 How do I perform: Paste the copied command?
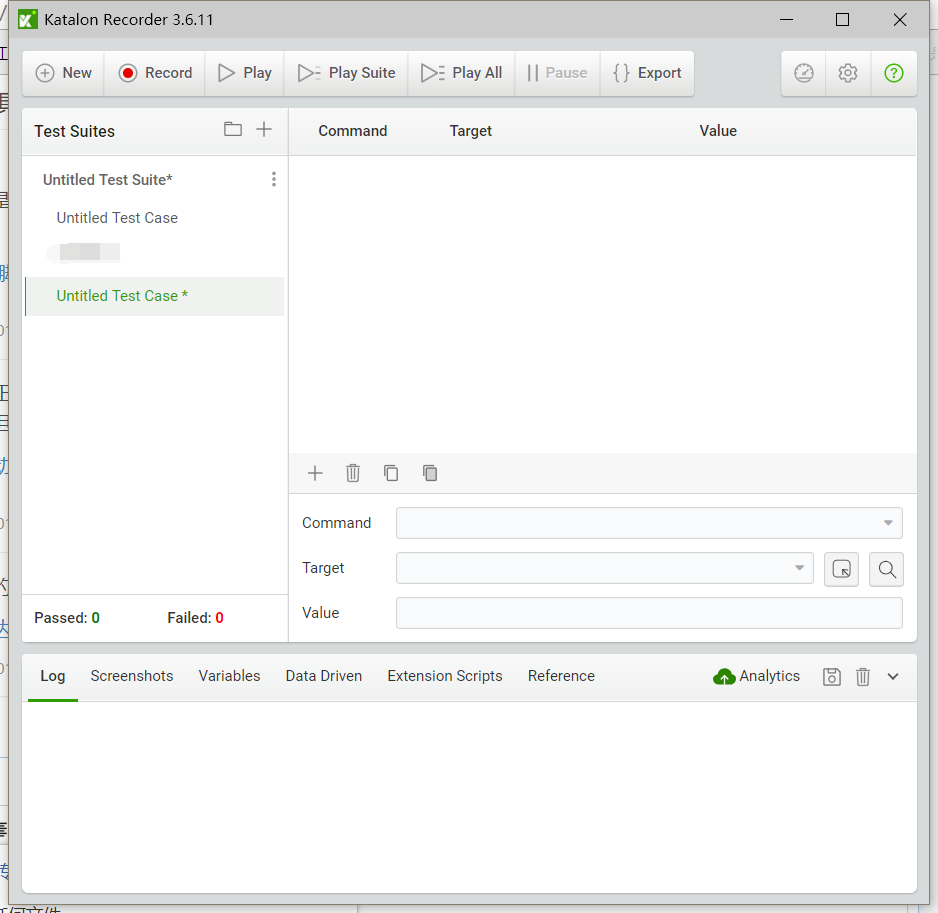pyautogui.click(x=430, y=473)
